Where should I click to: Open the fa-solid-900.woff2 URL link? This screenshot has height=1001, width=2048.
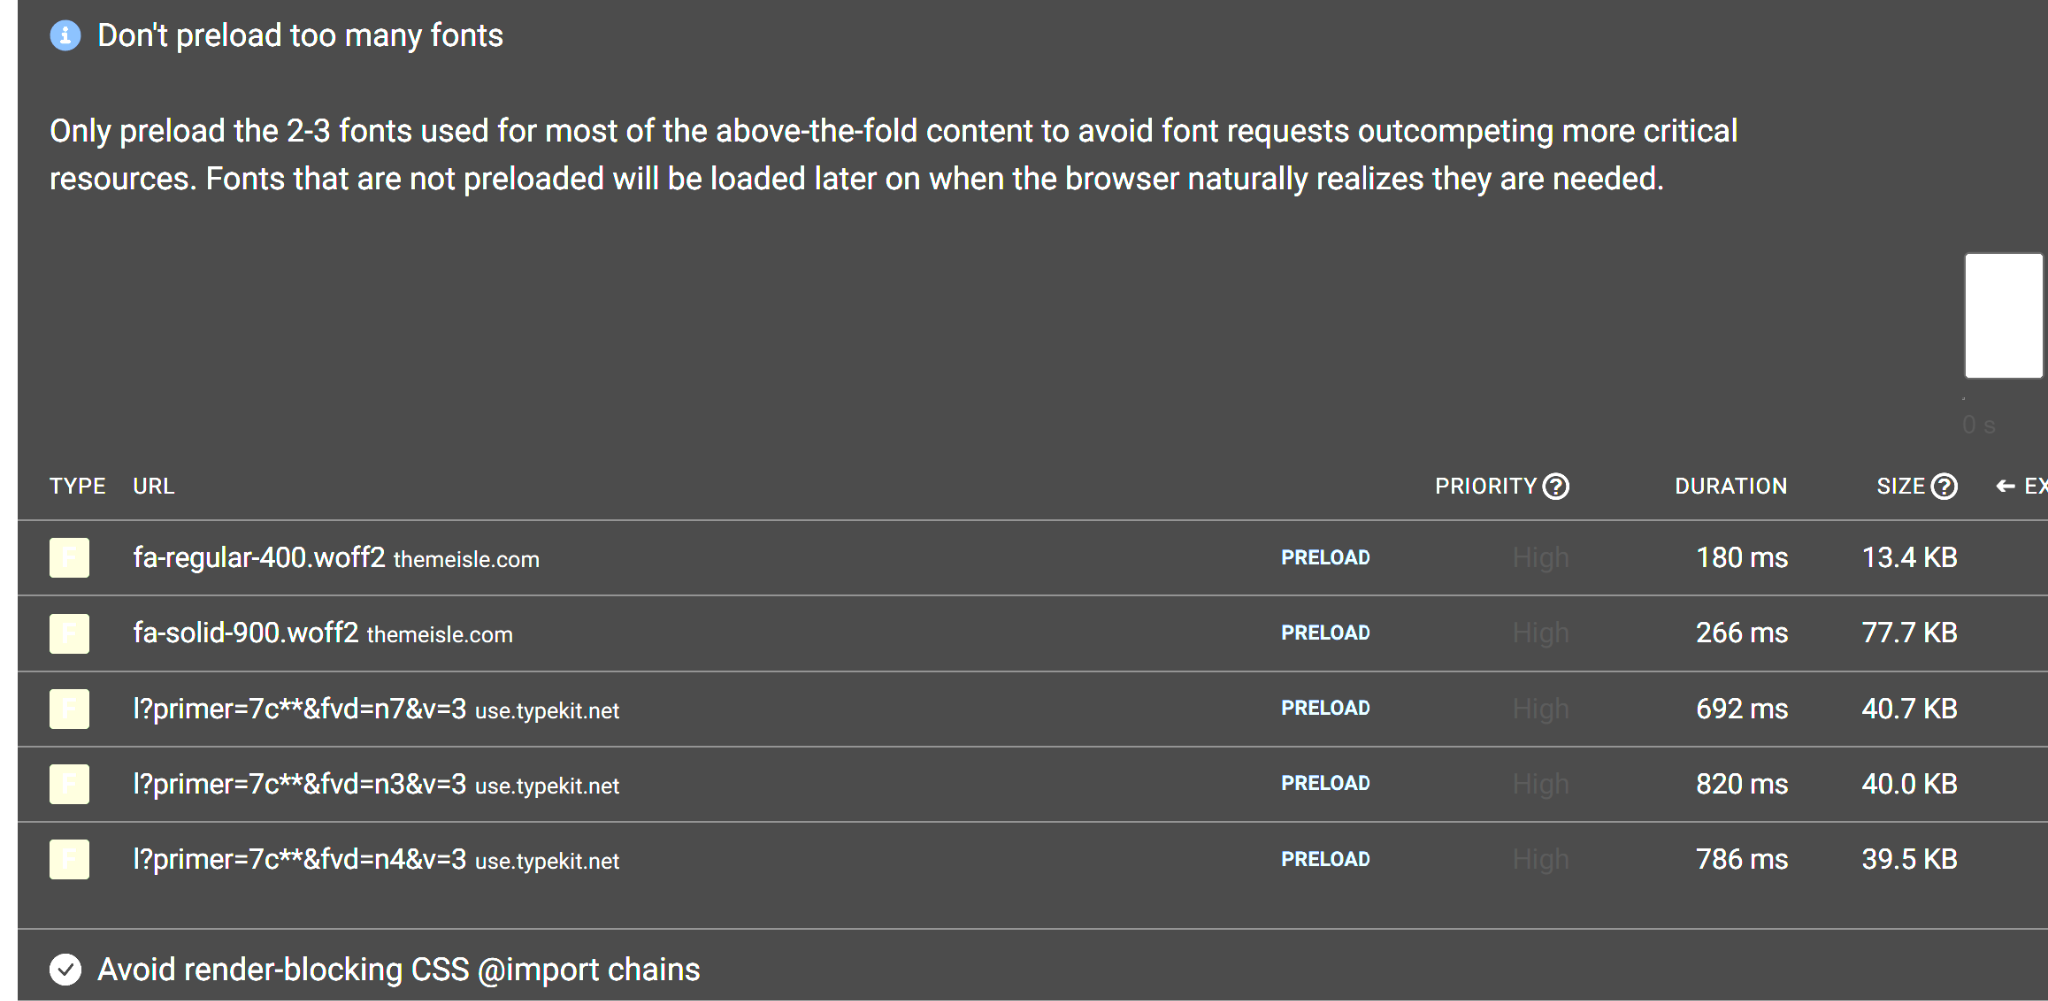[x=245, y=633]
